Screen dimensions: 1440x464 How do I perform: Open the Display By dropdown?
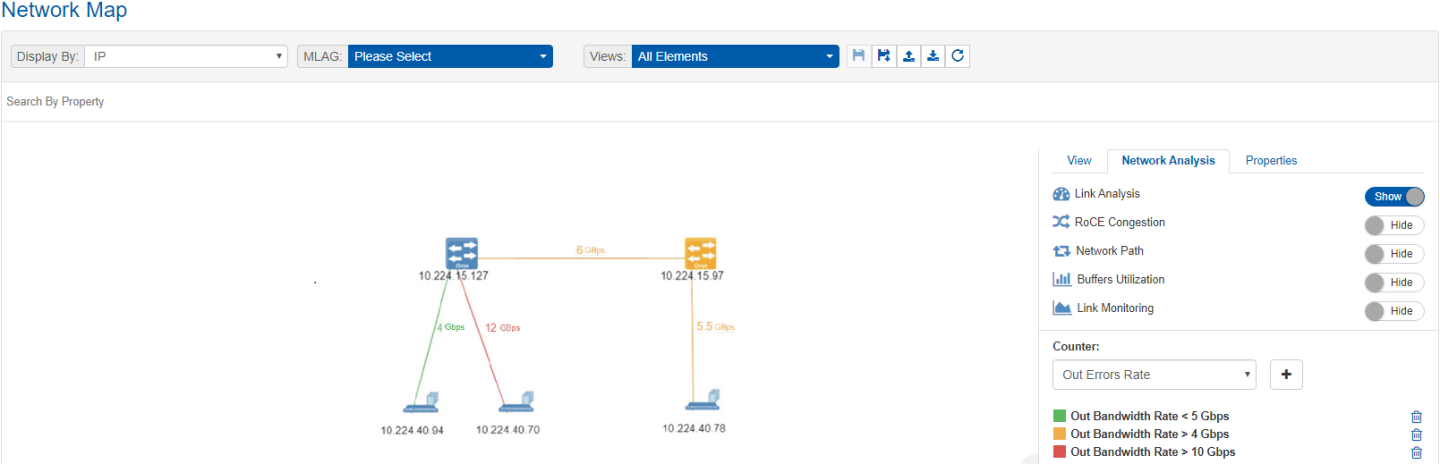(186, 57)
